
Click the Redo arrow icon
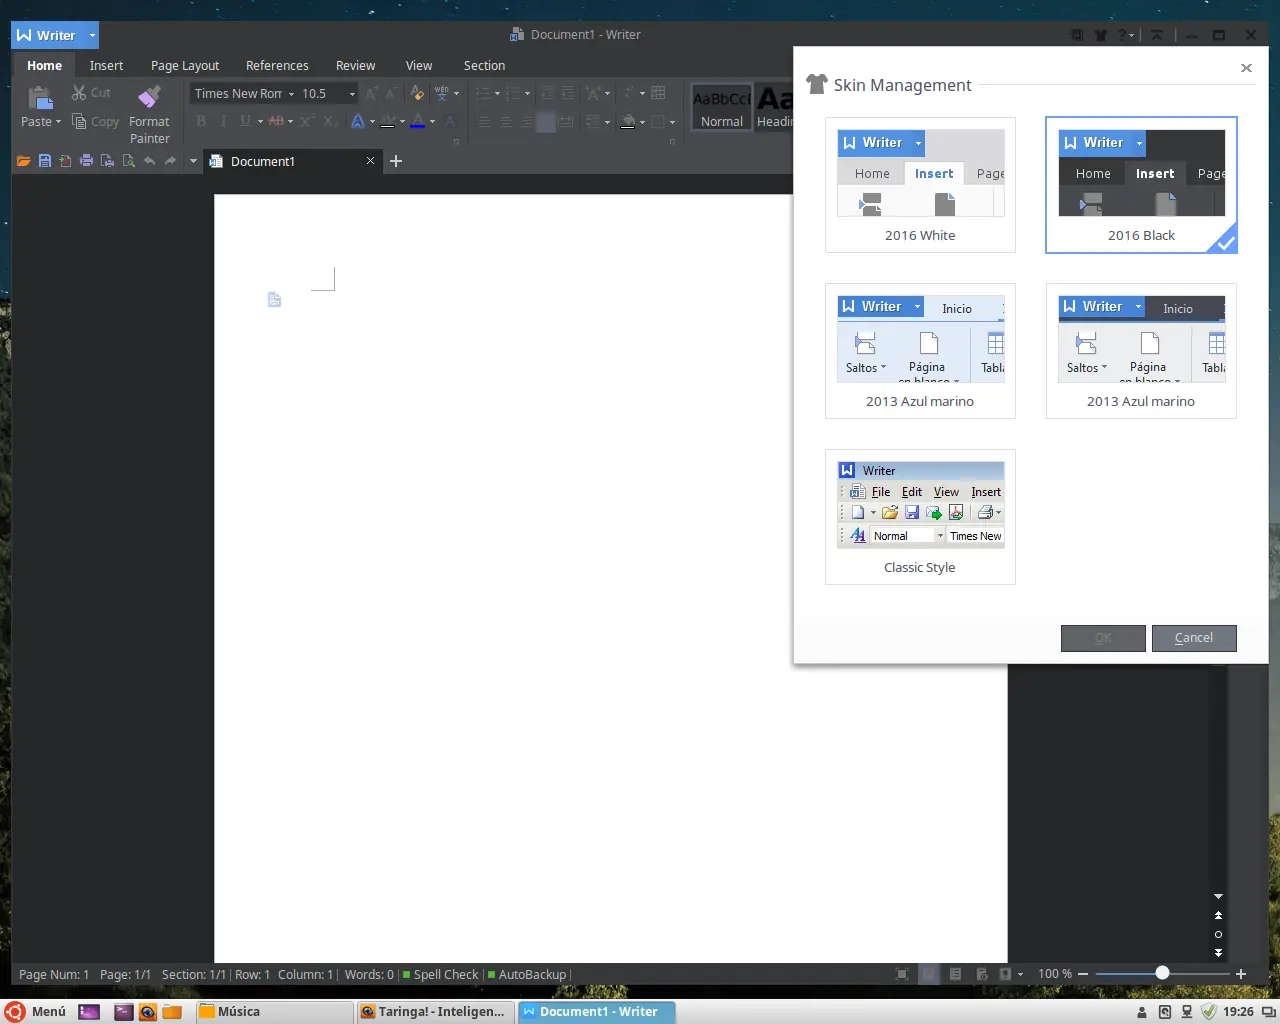170,161
